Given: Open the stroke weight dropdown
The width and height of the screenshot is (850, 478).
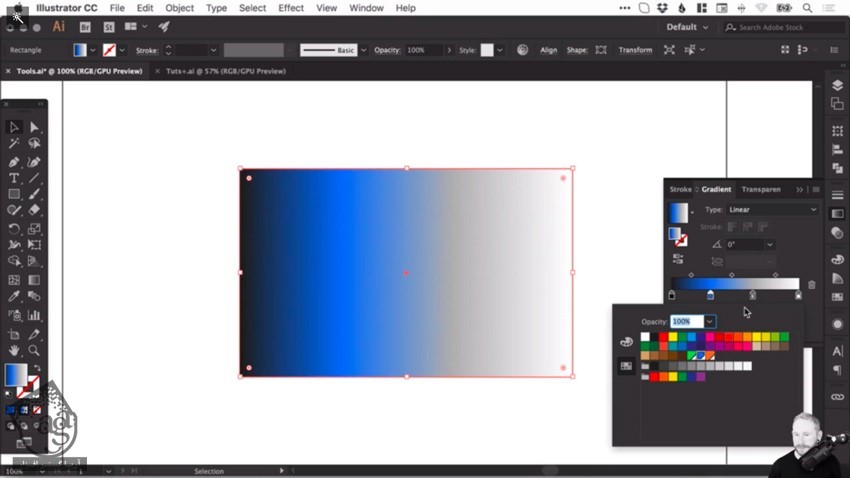Looking at the screenshot, I should [213, 50].
